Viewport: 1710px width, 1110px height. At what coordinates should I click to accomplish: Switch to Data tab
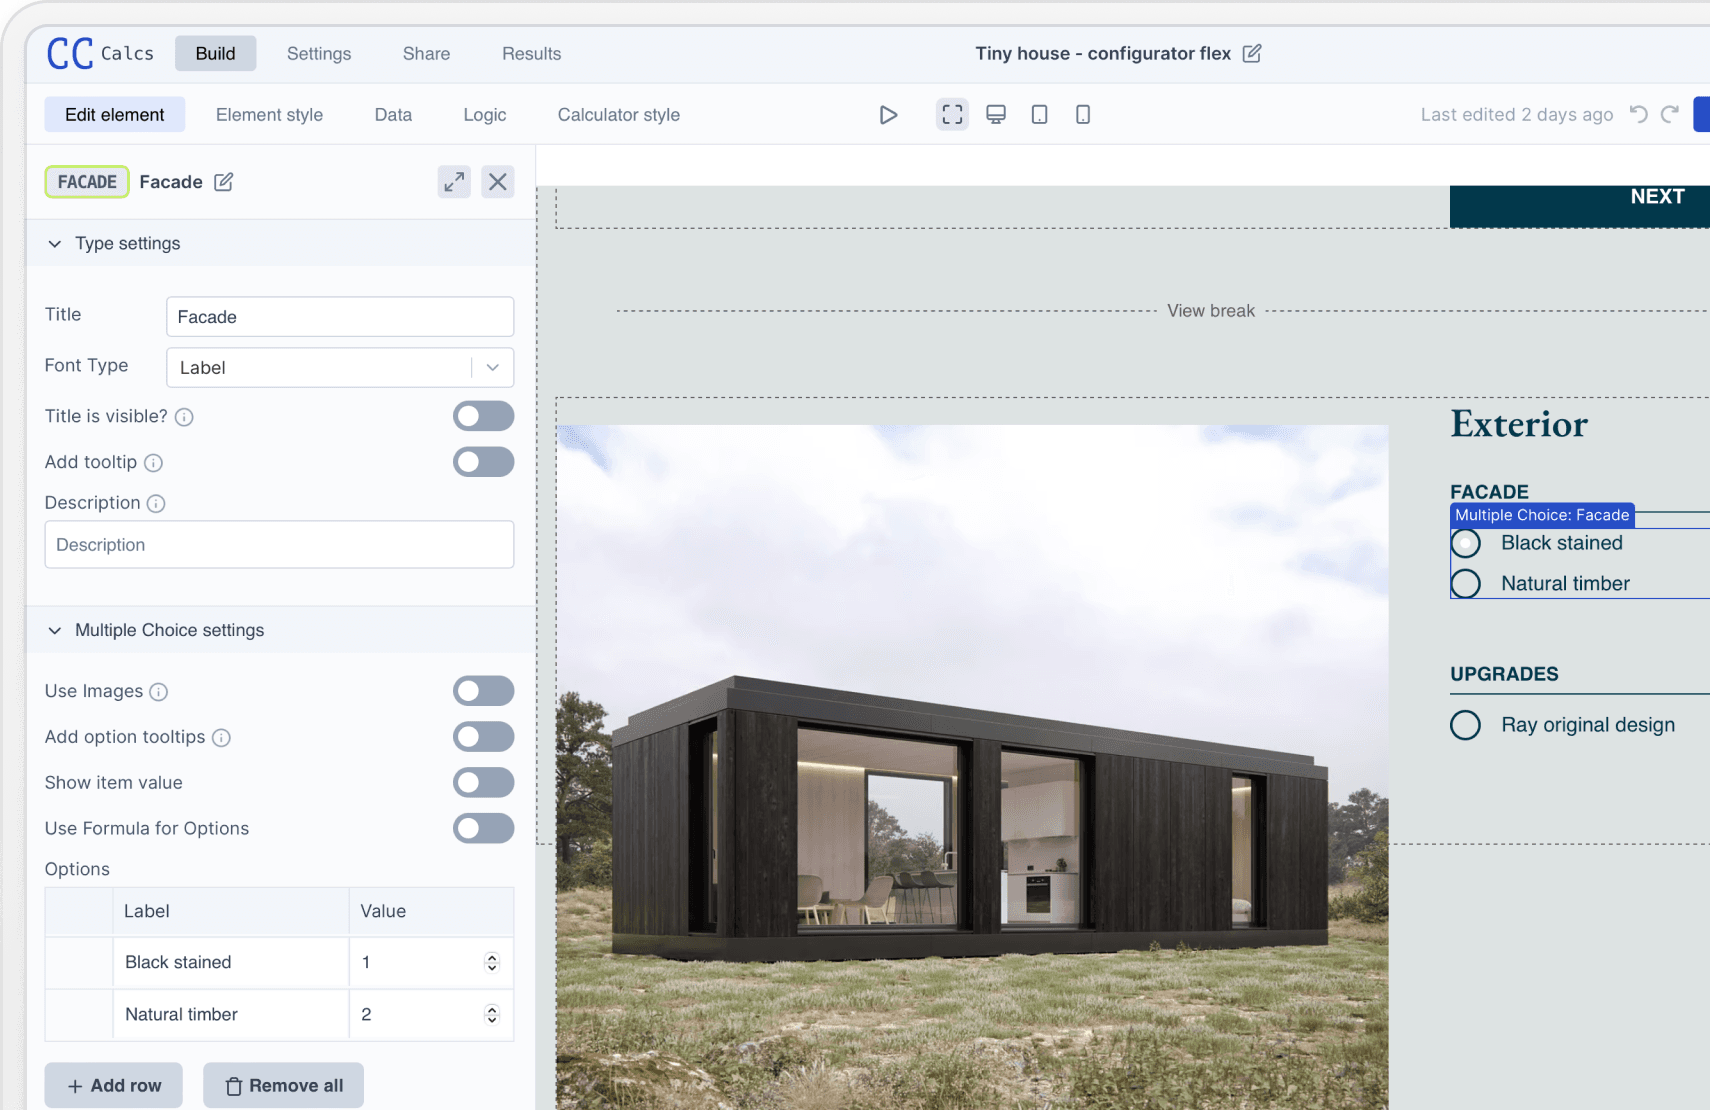[393, 115]
